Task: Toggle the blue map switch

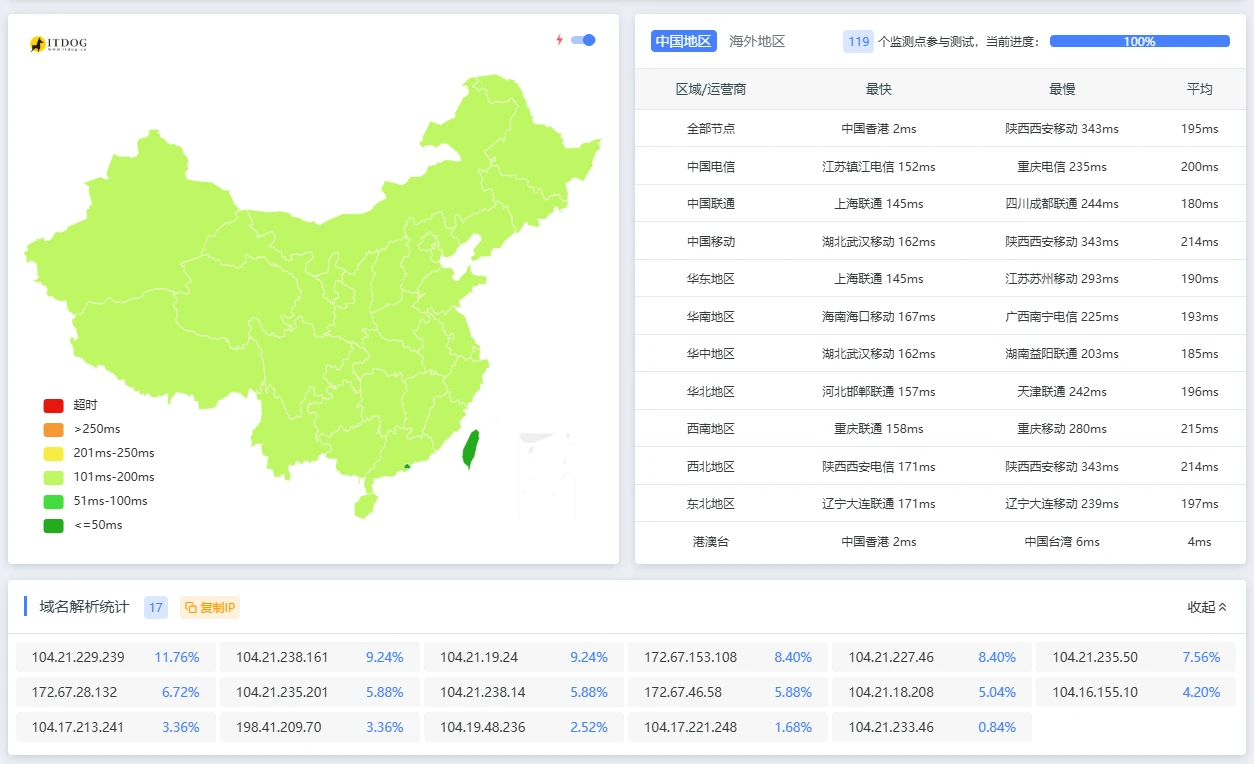Action: tap(583, 40)
